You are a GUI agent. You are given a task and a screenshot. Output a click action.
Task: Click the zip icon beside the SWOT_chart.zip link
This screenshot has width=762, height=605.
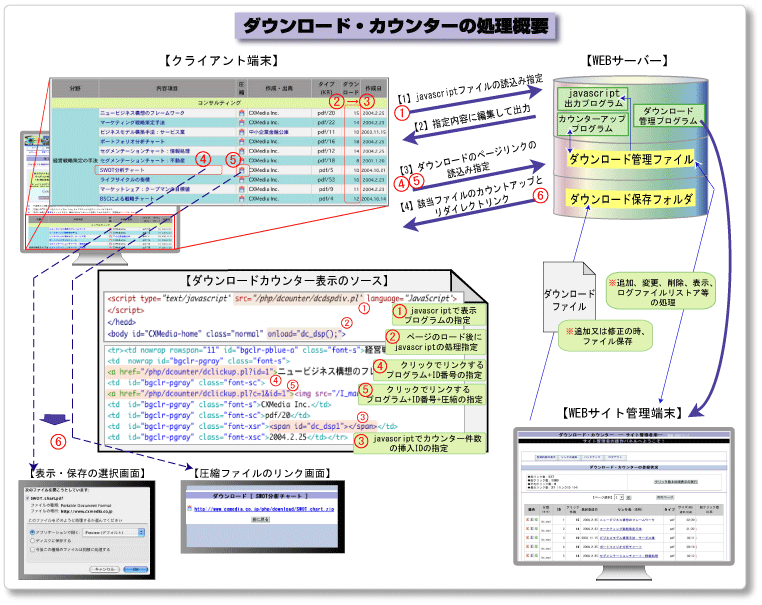189,508
